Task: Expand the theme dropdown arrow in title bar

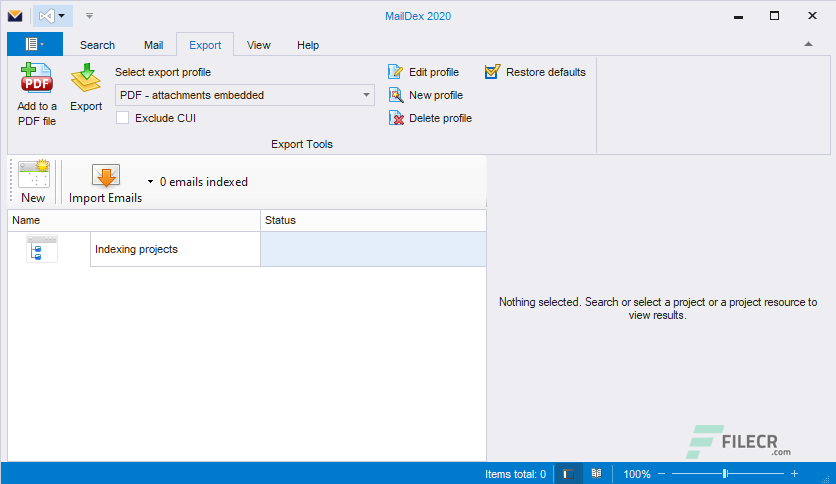Action: click(62, 16)
